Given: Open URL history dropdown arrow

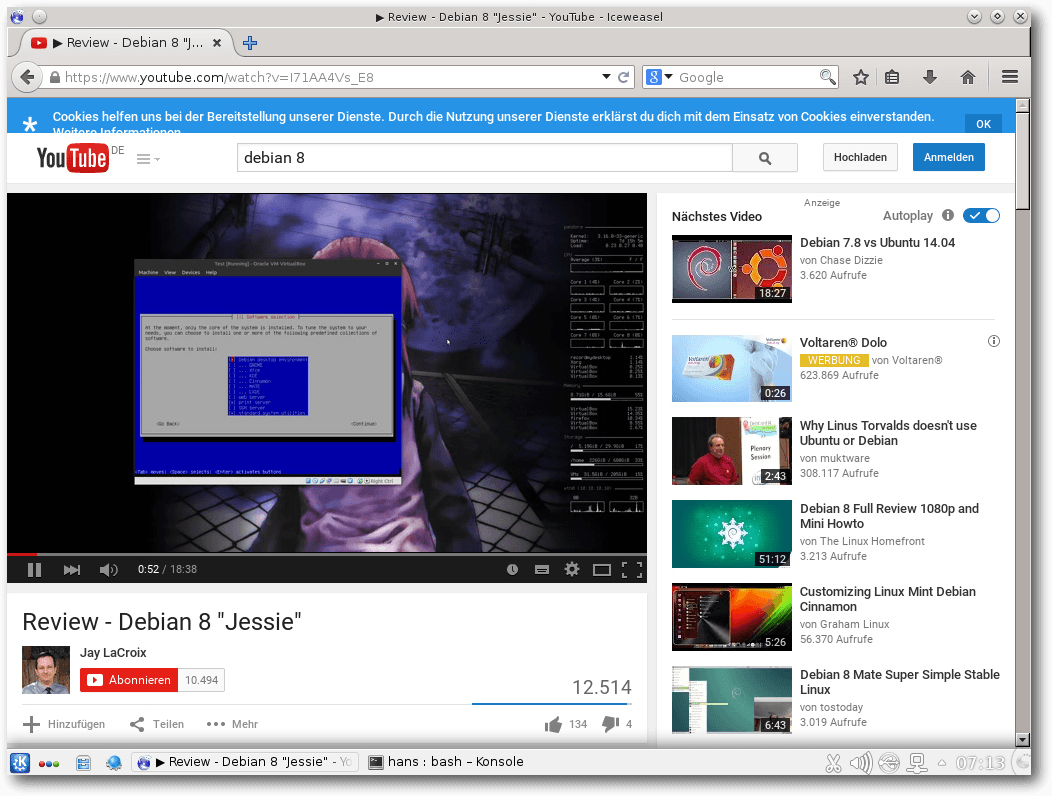Looking at the screenshot, I should pos(606,77).
